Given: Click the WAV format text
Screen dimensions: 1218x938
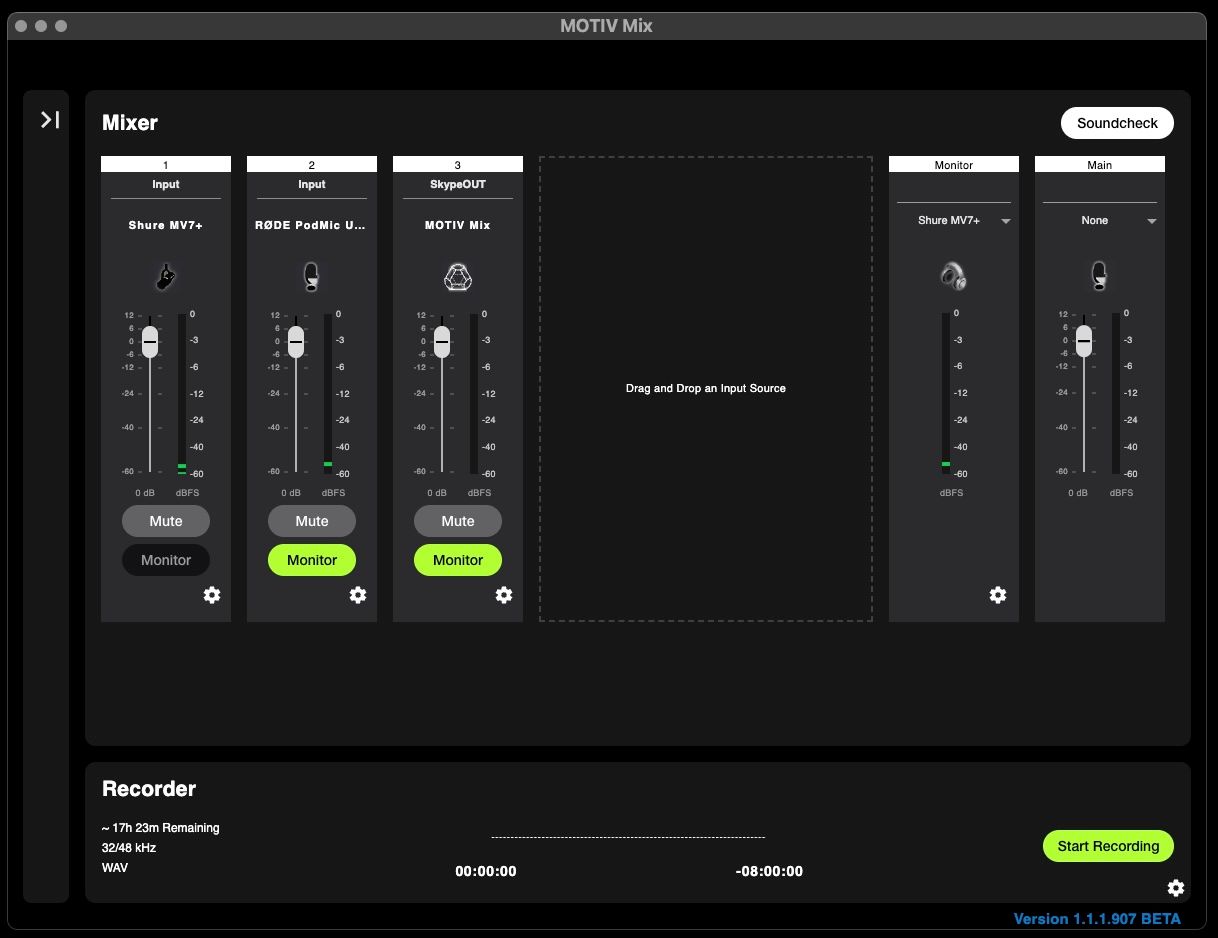Looking at the screenshot, I should pos(115,868).
